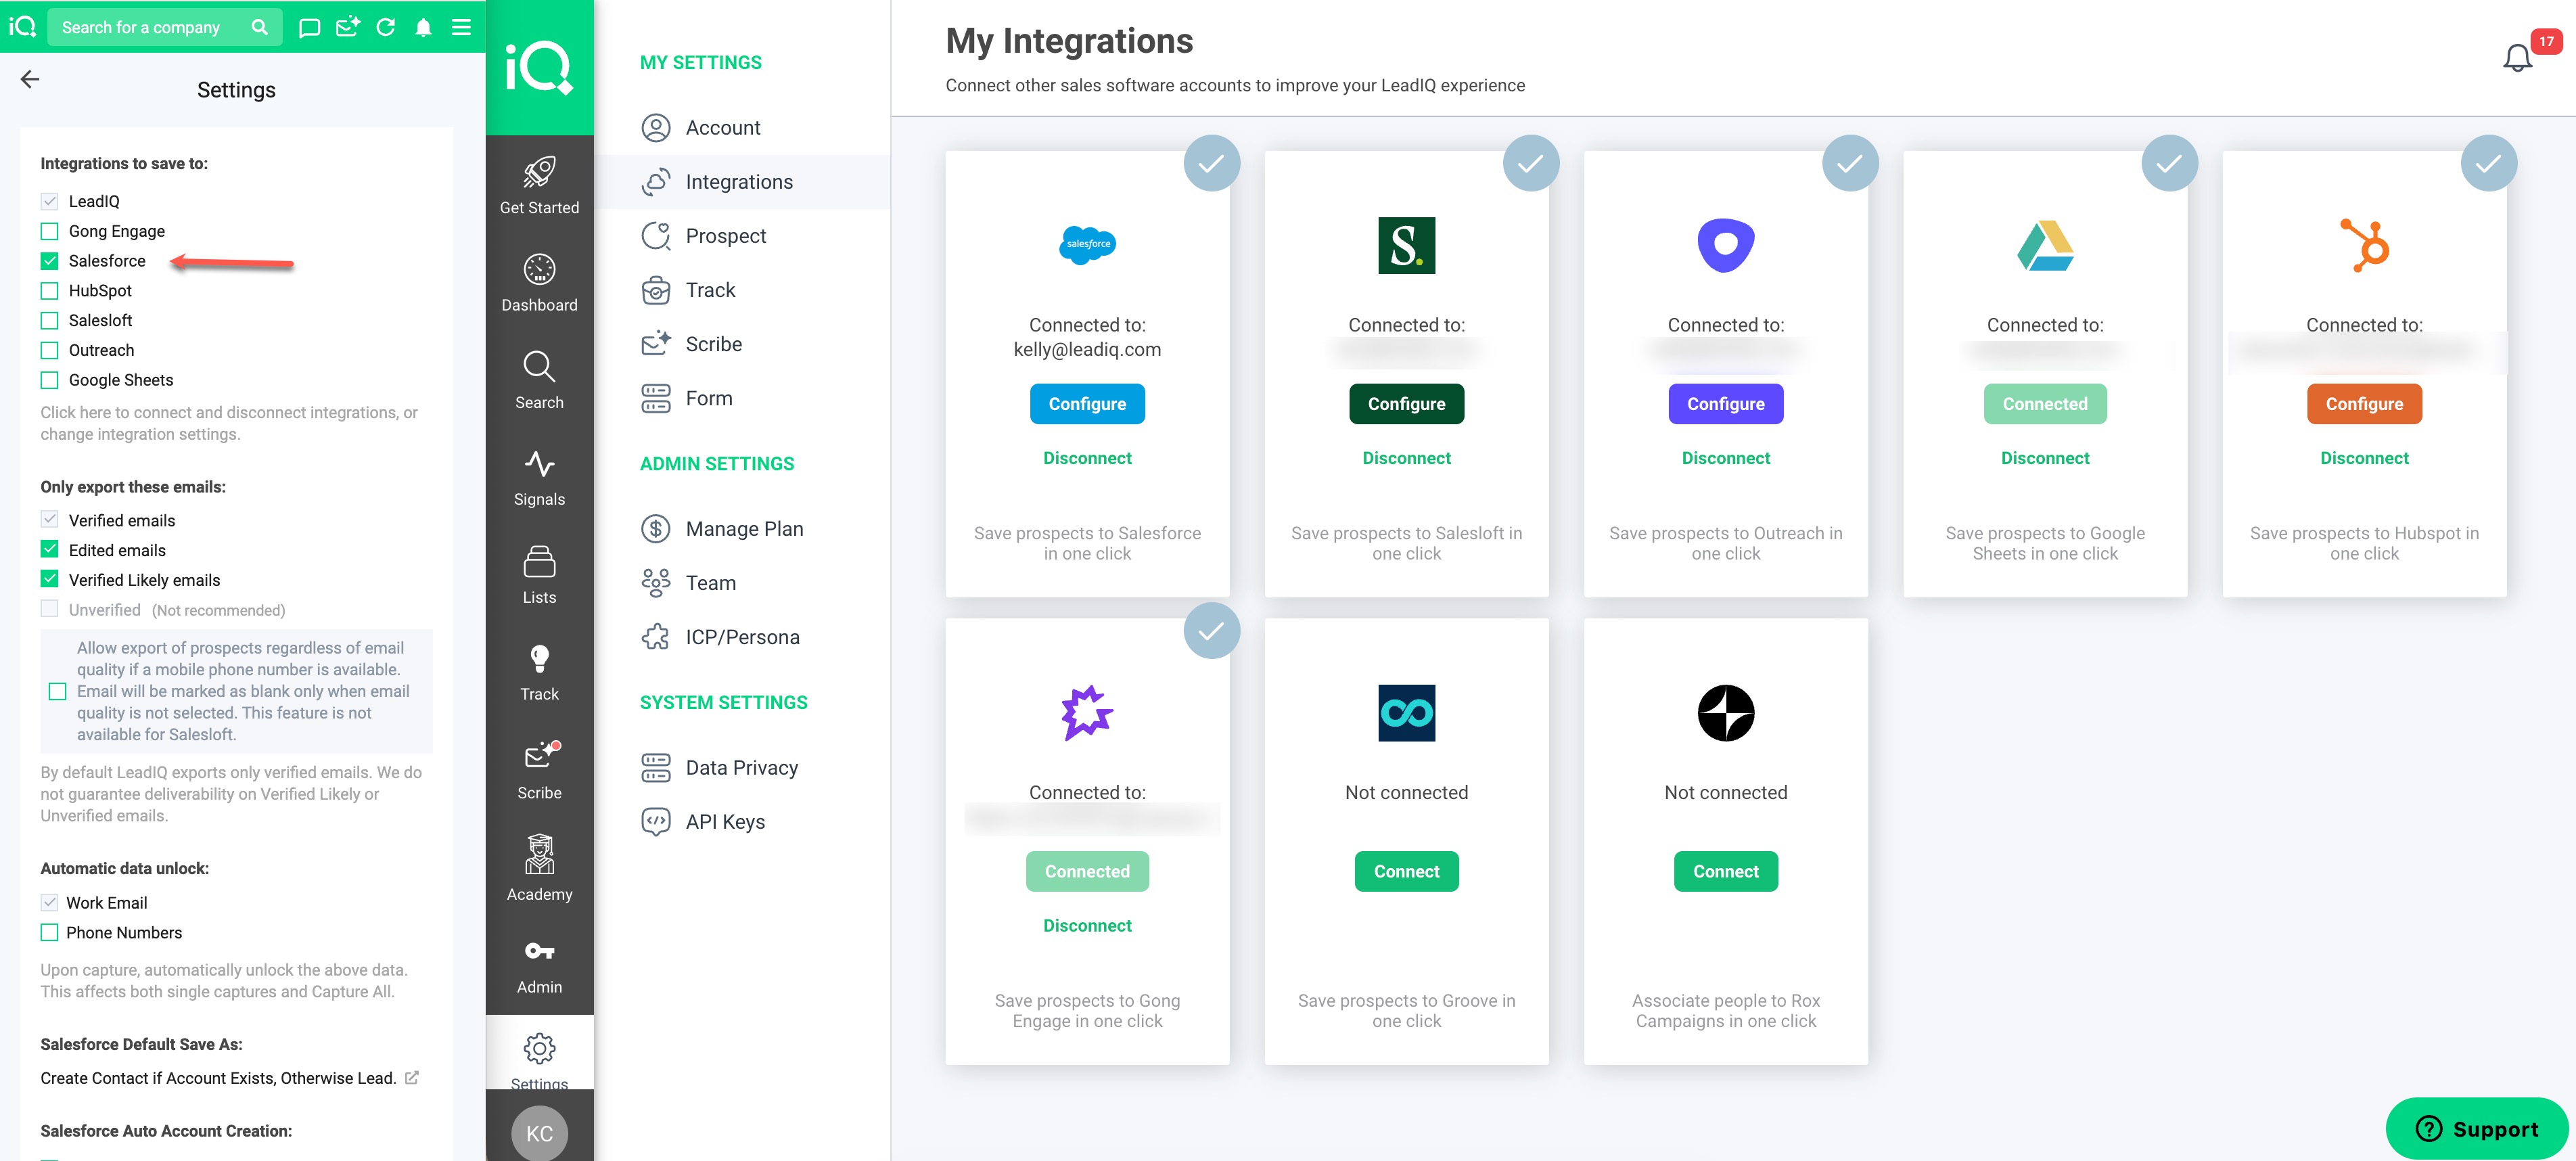
Task: Uncheck the Salesforce integration checkbox
Action: (x=49, y=261)
